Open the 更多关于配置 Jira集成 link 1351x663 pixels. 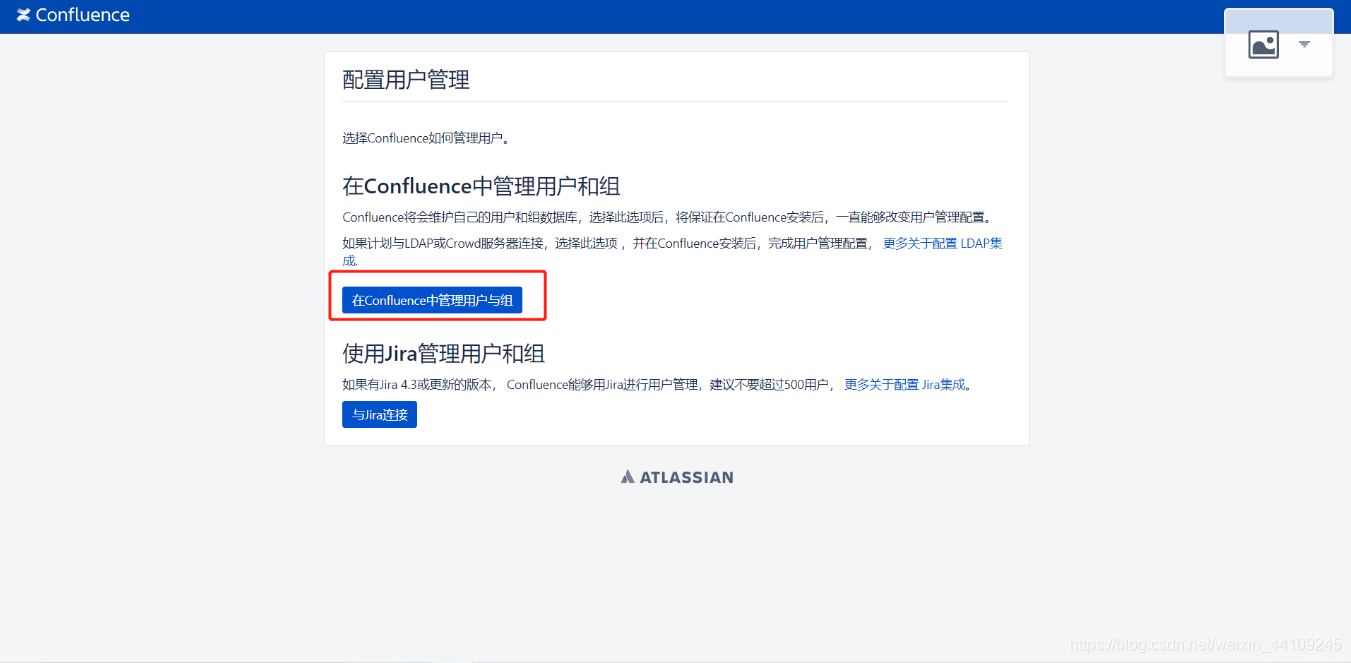click(x=907, y=384)
